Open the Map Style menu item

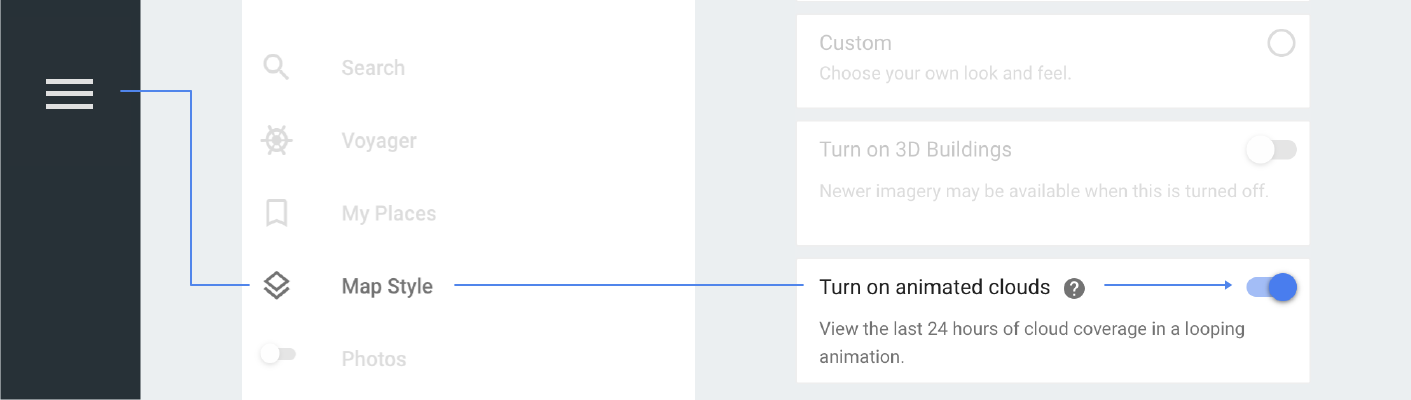point(387,287)
